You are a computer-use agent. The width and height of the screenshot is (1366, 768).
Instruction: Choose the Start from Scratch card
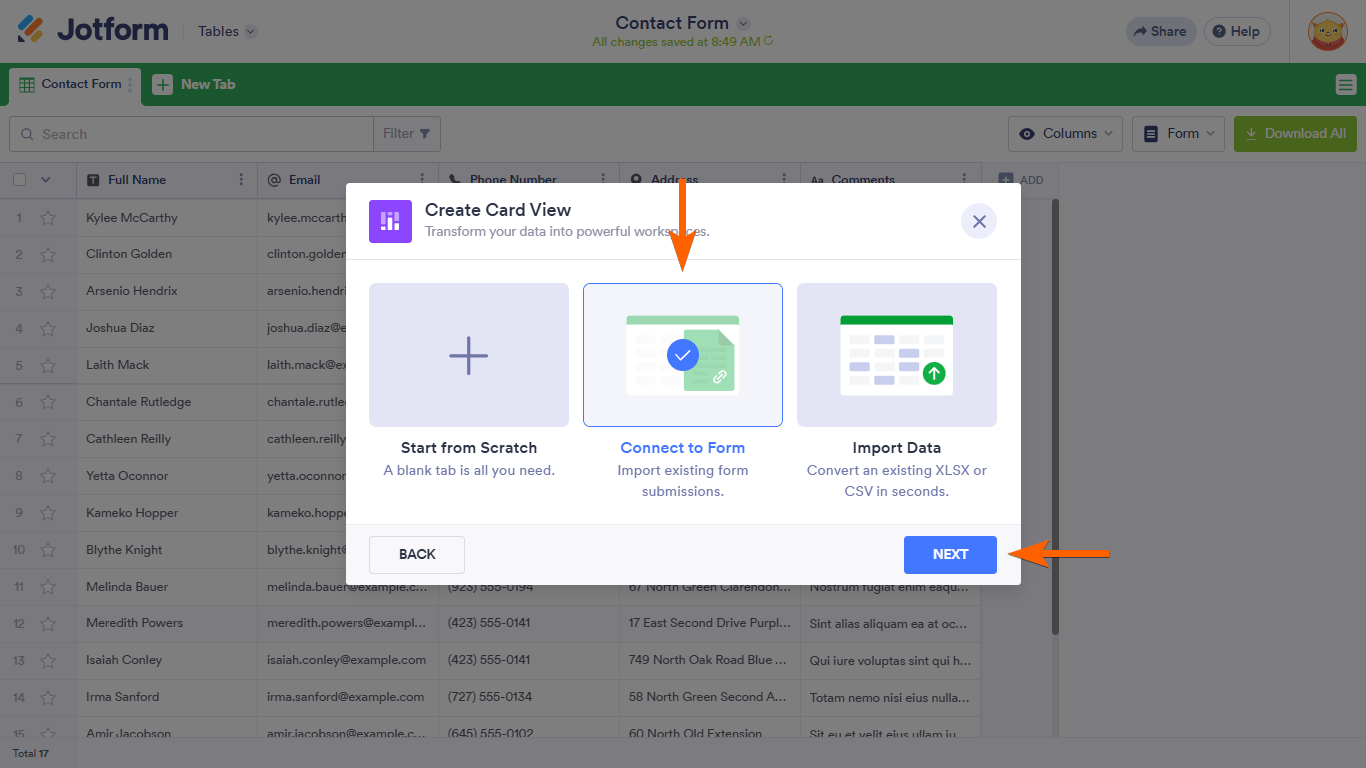[469, 355]
